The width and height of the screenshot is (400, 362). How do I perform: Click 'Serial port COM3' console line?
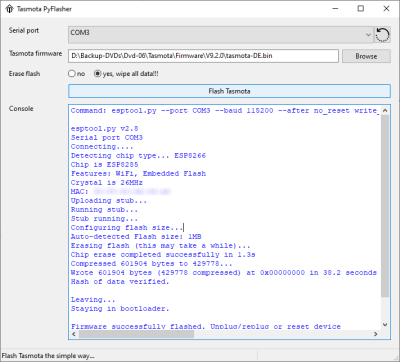[x=107, y=138]
